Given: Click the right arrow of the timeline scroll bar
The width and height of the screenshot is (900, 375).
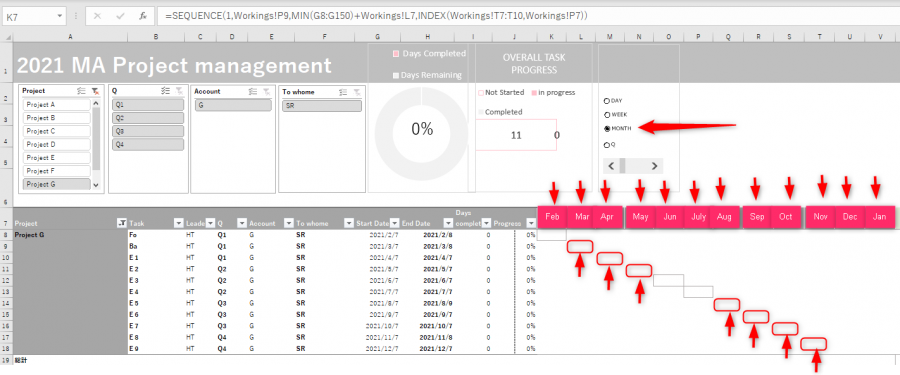Looking at the screenshot, I should pyautogui.click(x=654, y=167).
